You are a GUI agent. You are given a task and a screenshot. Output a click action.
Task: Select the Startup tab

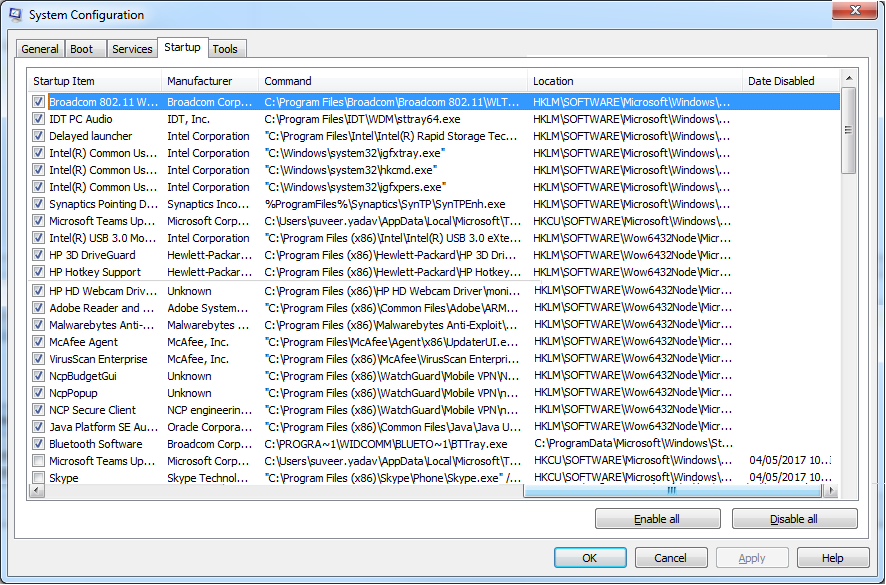(x=182, y=47)
